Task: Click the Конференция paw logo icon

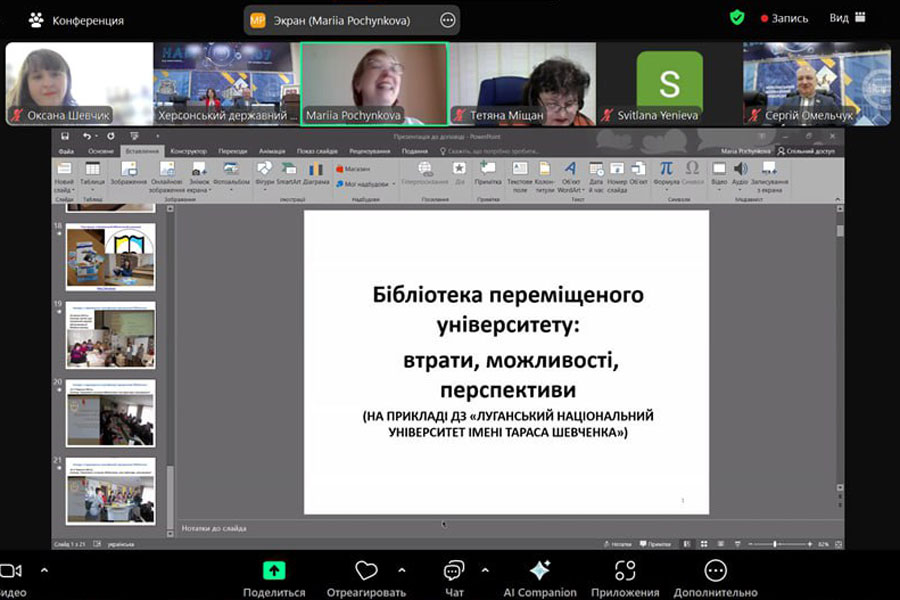Action: coord(36,19)
